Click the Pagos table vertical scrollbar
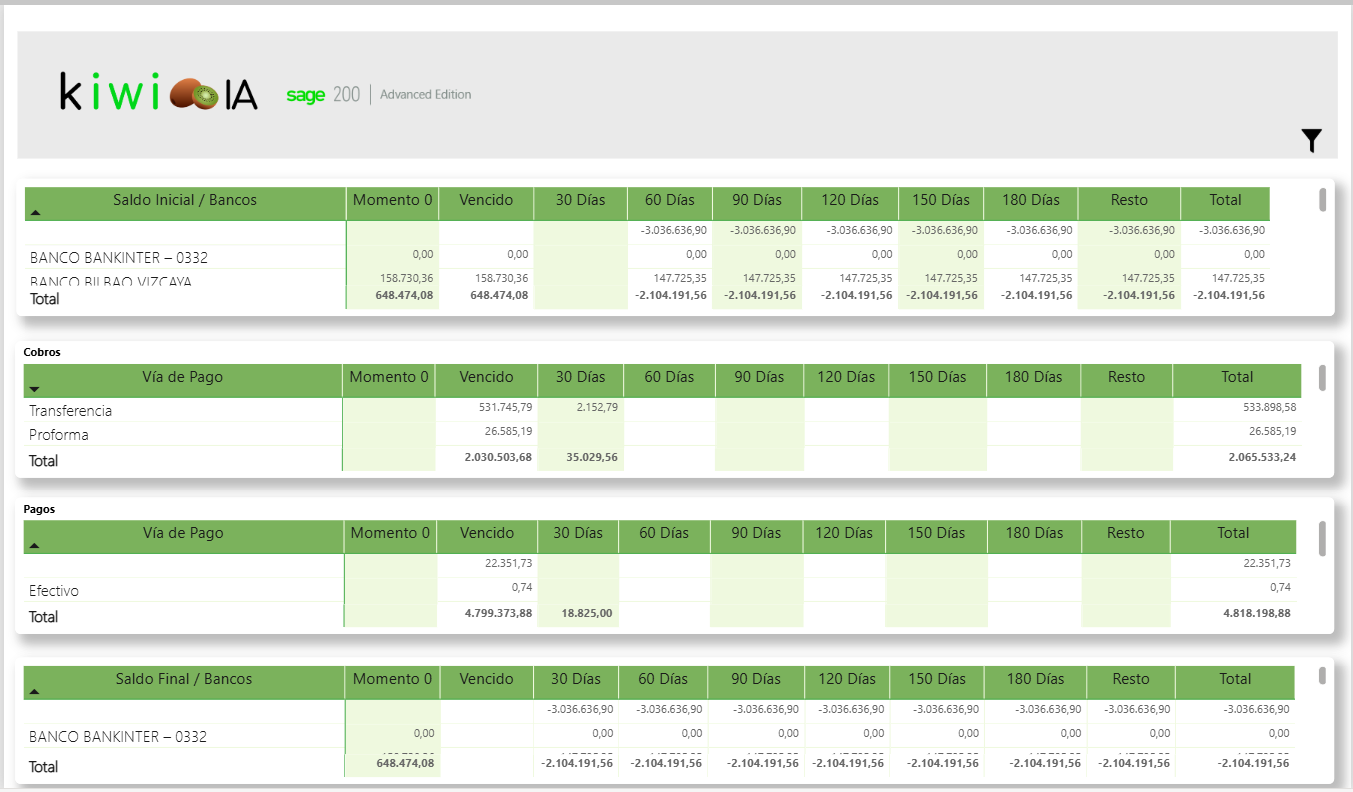 coord(1322,538)
